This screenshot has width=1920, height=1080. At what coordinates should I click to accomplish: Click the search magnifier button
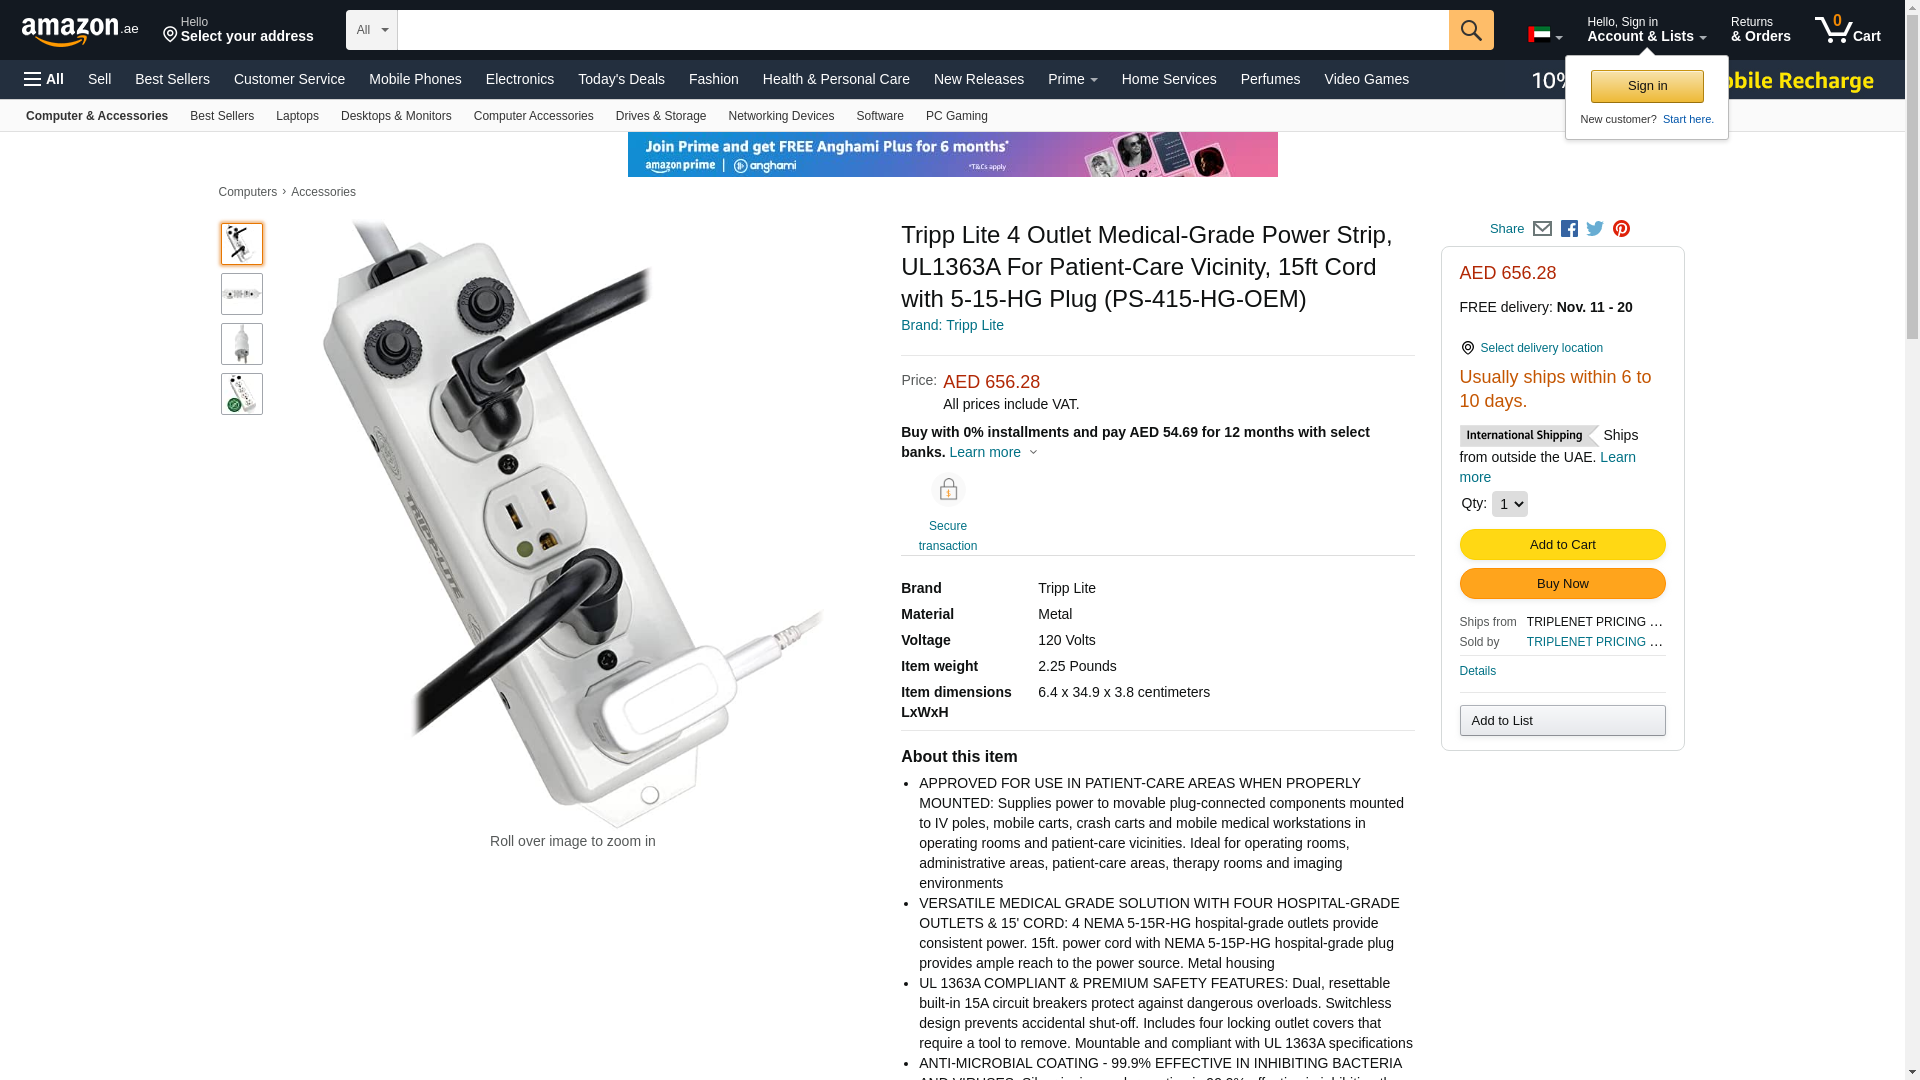click(x=1471, y=30)
